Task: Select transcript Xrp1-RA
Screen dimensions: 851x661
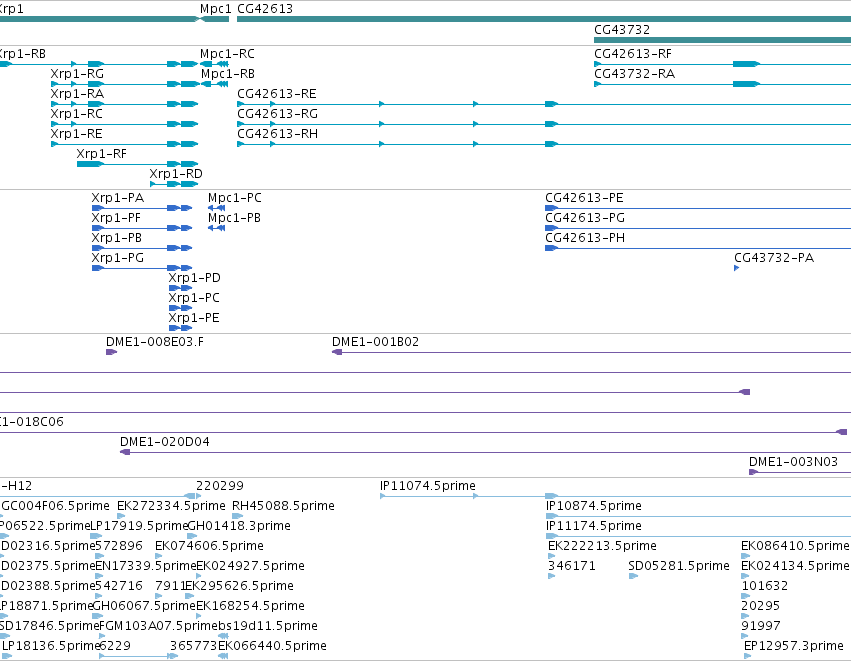Action: pyautogui.click(x=77, y=94)
